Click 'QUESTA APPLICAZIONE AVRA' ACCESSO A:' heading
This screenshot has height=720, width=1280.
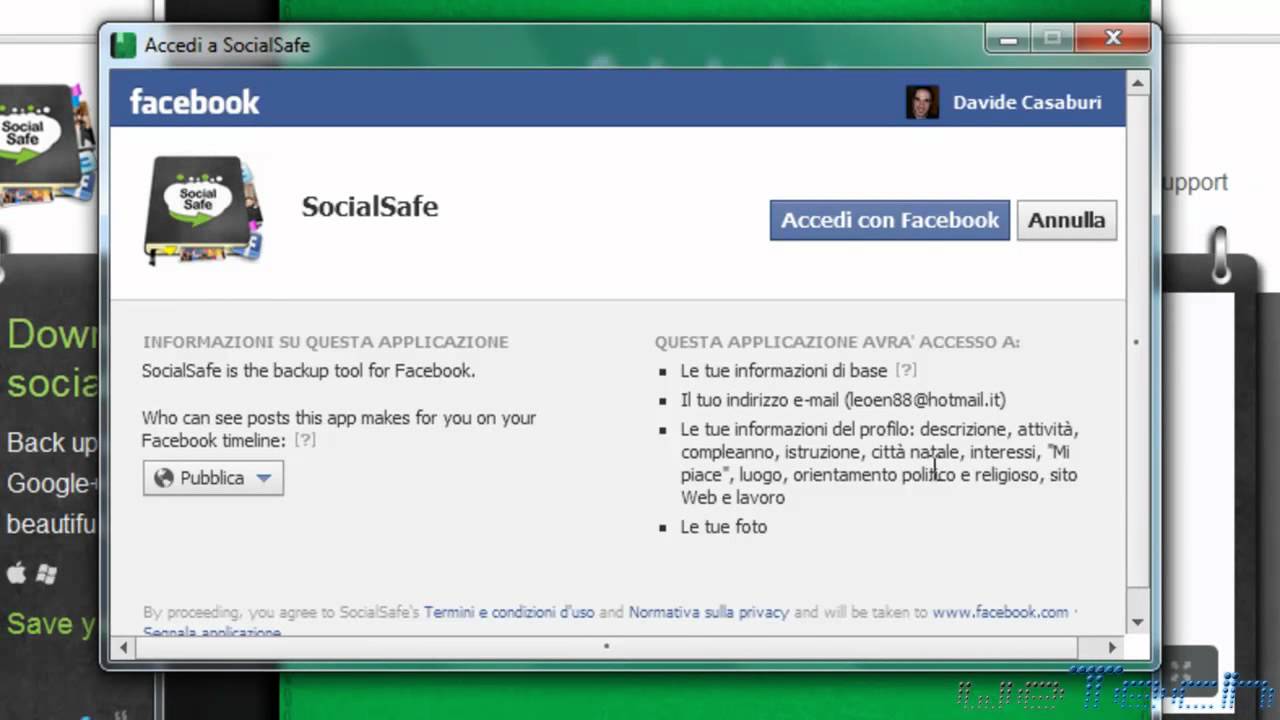tap(838, 342)
